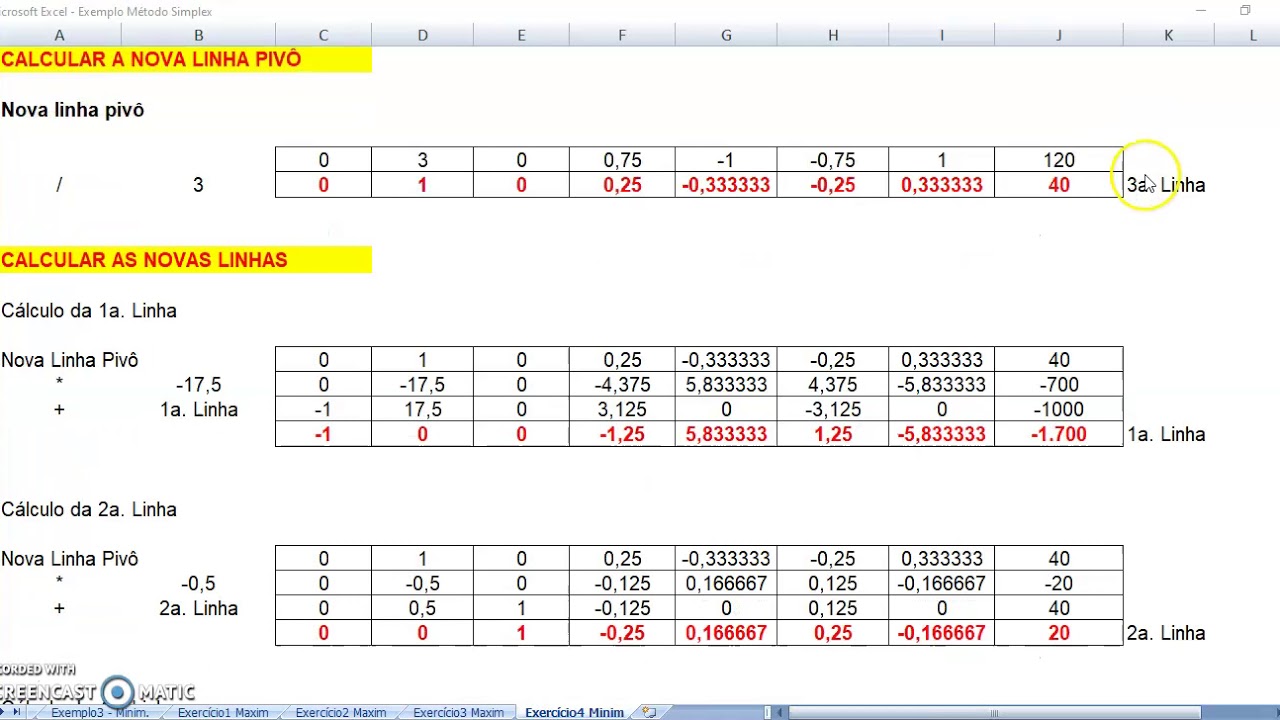This screenshot has height=720, width=1280.
Task: Select the multiplier cell -0,5 in column B
Action: tap(198, 584)
